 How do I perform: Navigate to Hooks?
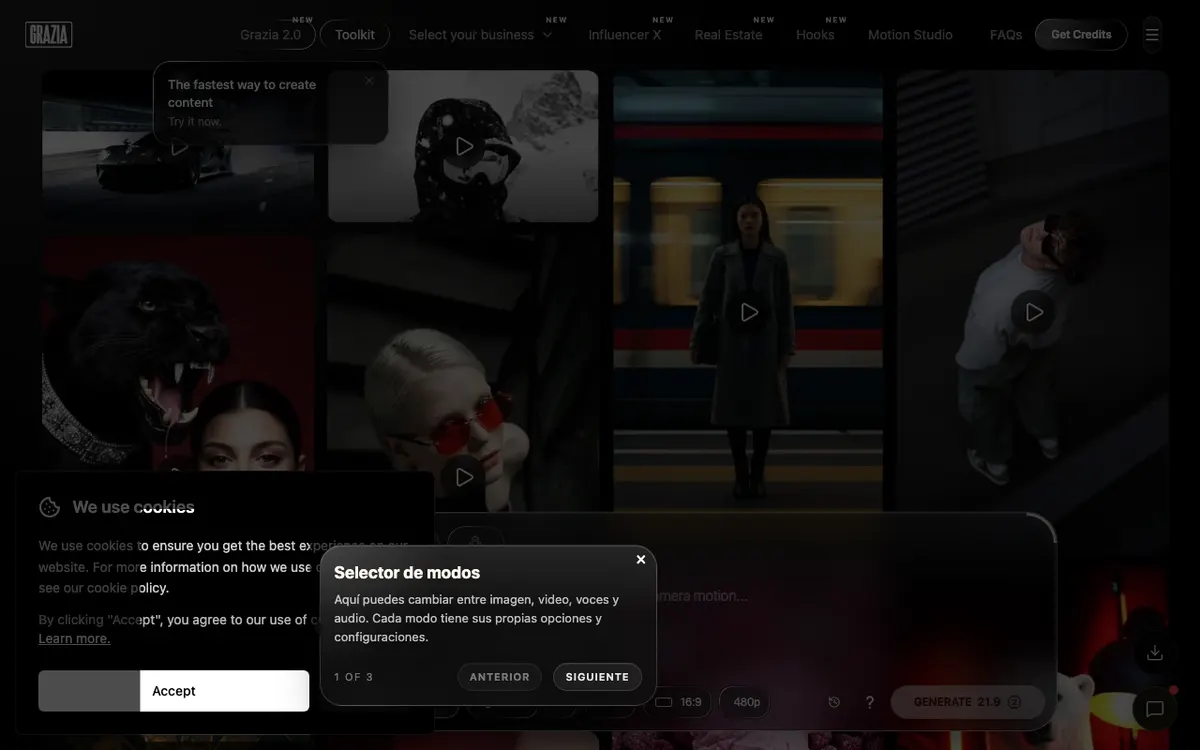(815, 35)
